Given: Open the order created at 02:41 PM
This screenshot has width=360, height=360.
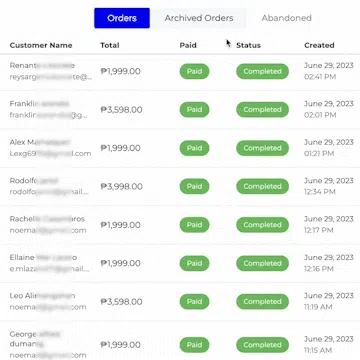Looking at the screenshot, I should [180, 71].
